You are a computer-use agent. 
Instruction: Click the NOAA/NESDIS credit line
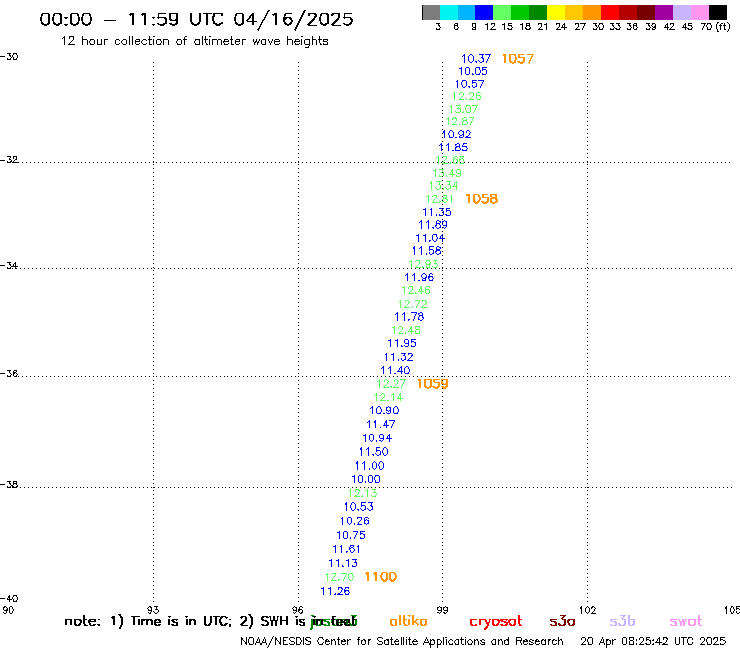click(x=402, y=641)
